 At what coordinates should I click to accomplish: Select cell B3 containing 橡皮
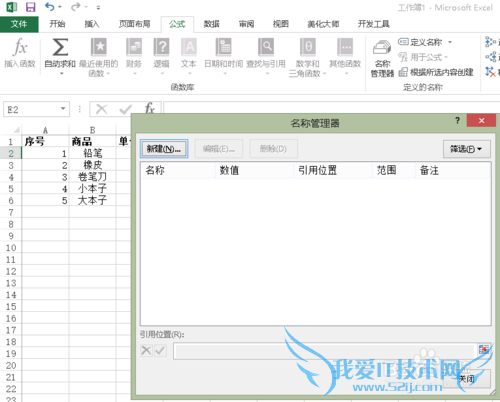tap(93, 165)
